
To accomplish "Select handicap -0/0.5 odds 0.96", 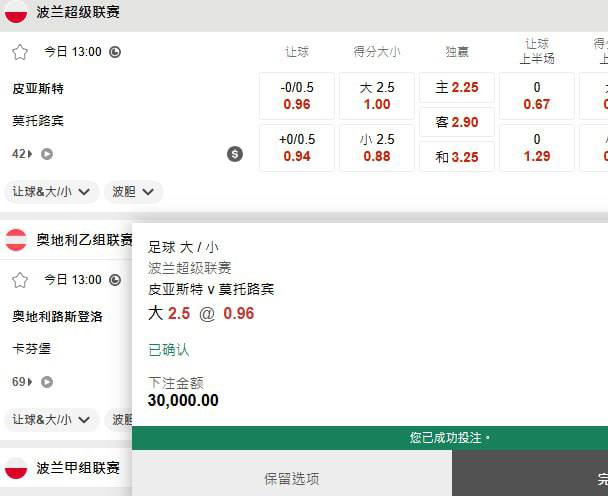I will click(x=297, y=96).
